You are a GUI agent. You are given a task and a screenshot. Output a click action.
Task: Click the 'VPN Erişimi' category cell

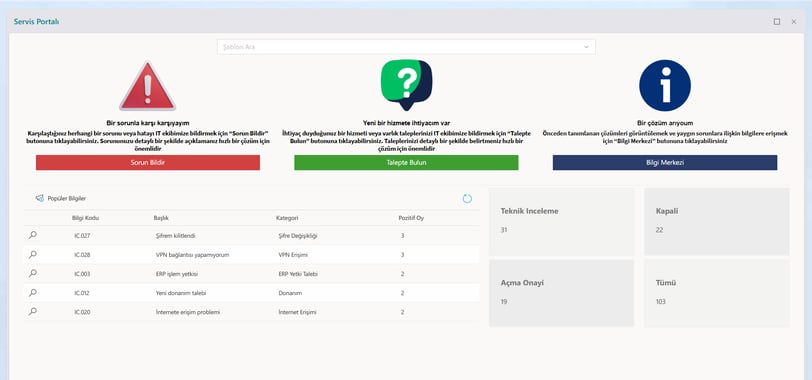point(292,255)
